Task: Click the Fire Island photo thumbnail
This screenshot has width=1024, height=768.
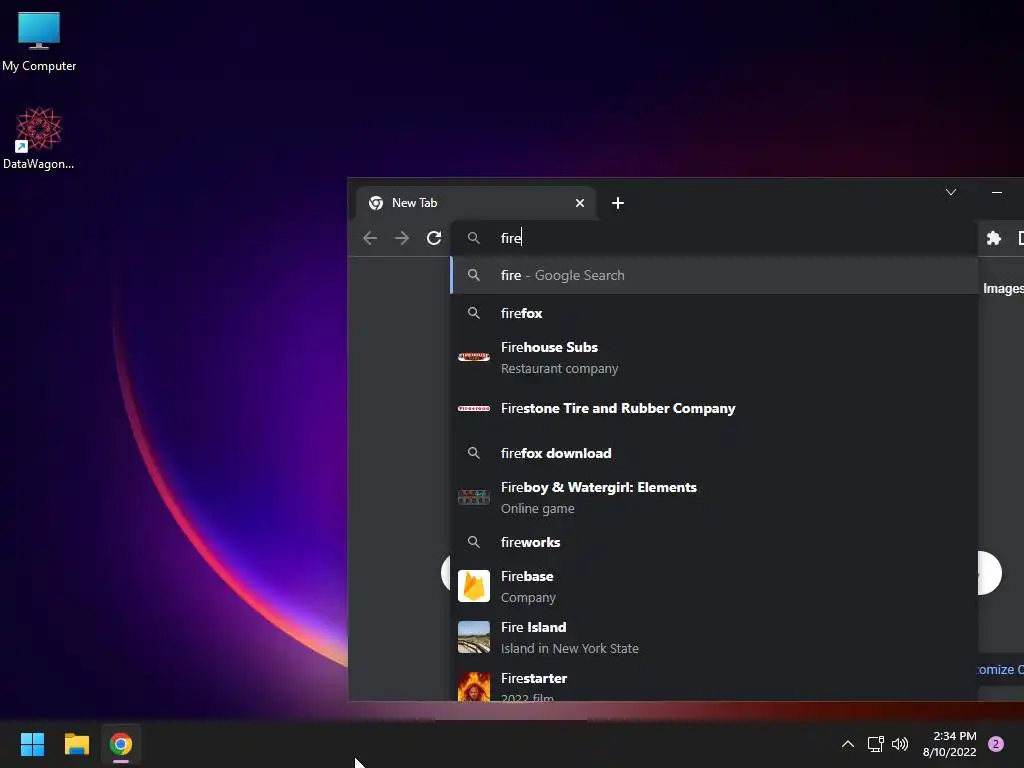Action: [473, 637]
